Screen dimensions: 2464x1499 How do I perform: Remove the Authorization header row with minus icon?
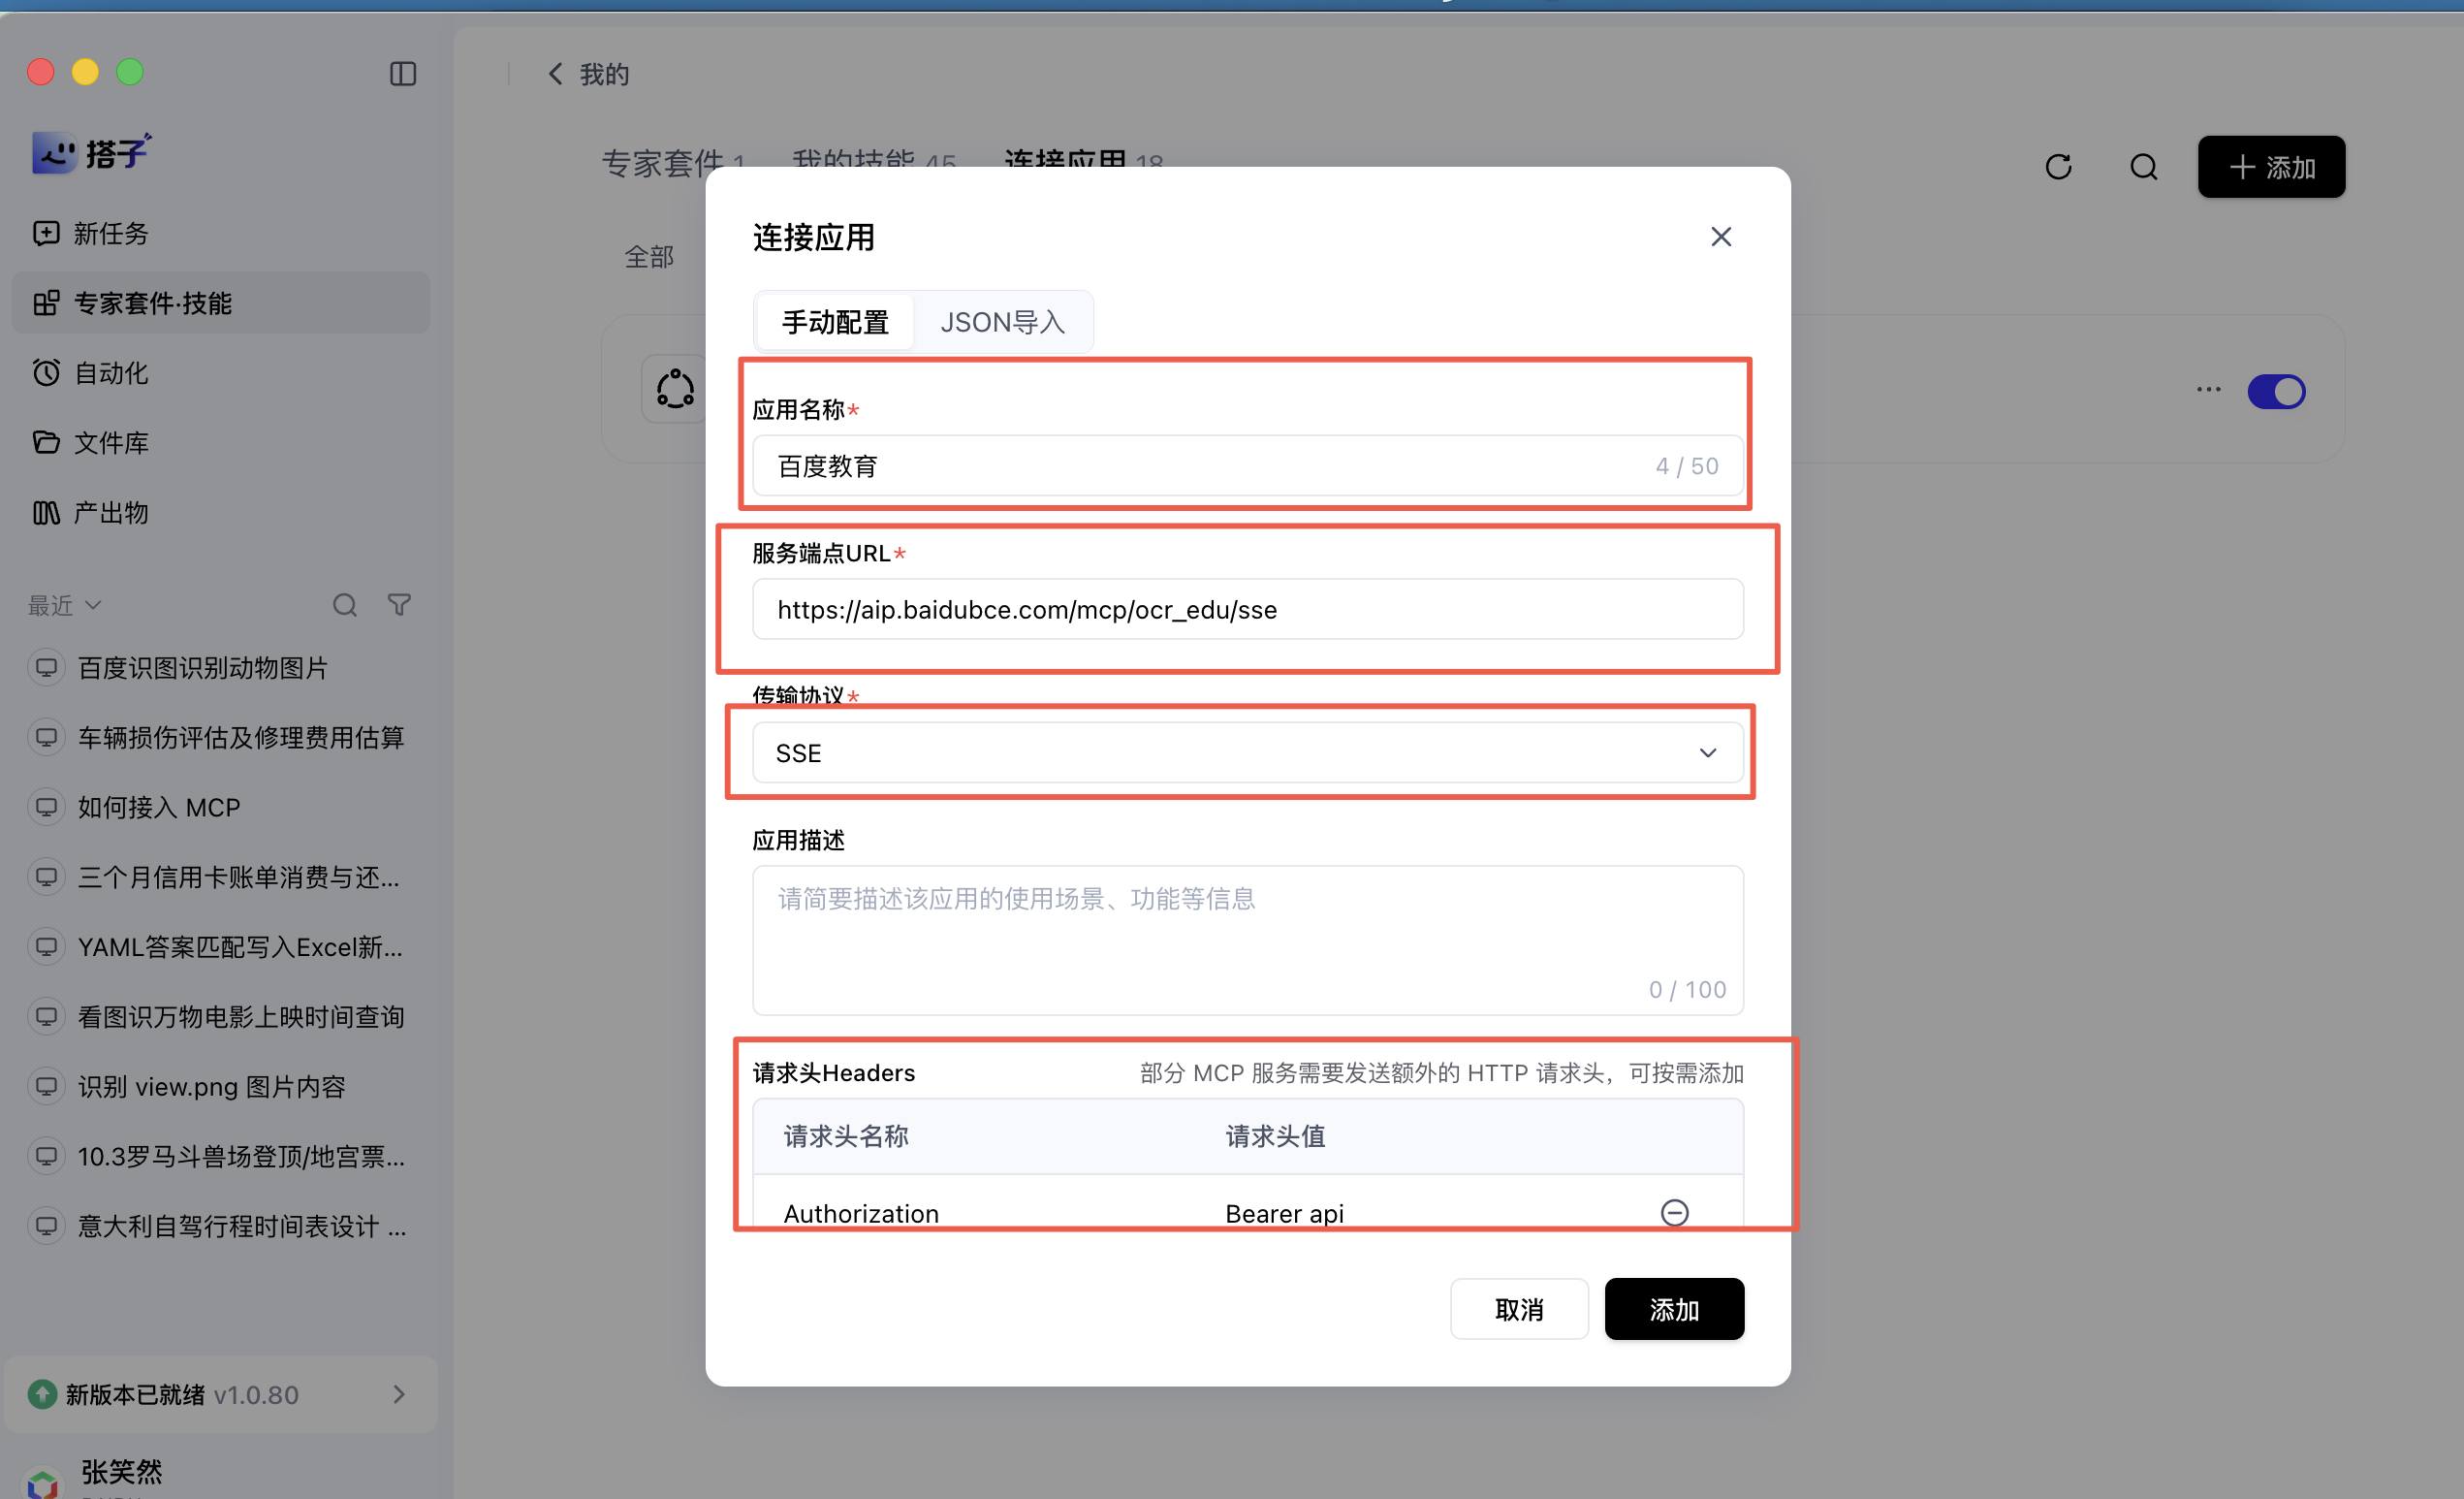pyautogui.click(x=1674, y=1212)
